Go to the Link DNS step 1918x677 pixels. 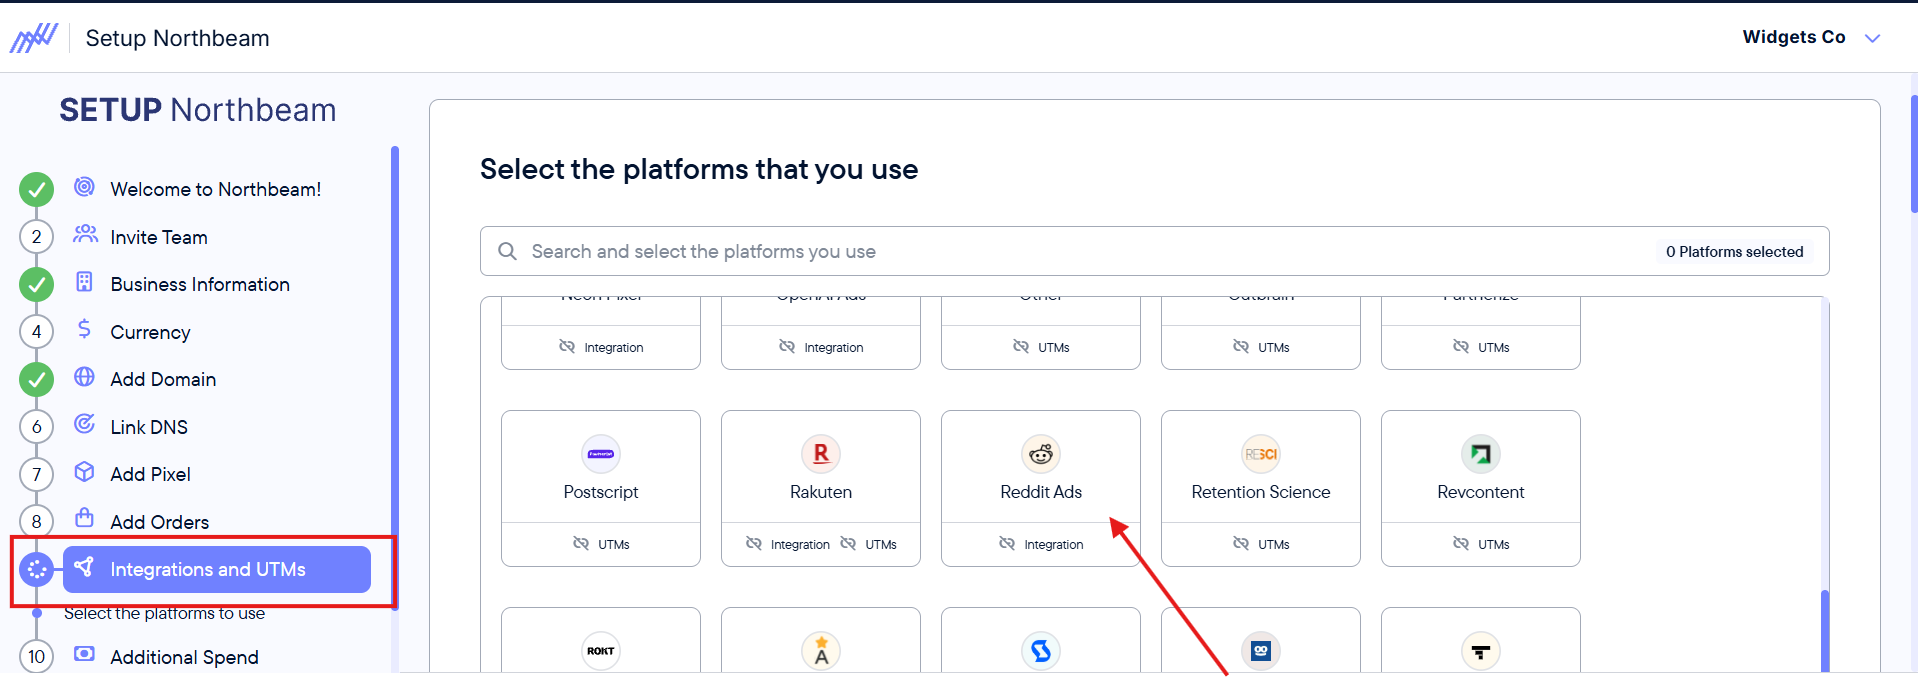(x=149, y=427)
